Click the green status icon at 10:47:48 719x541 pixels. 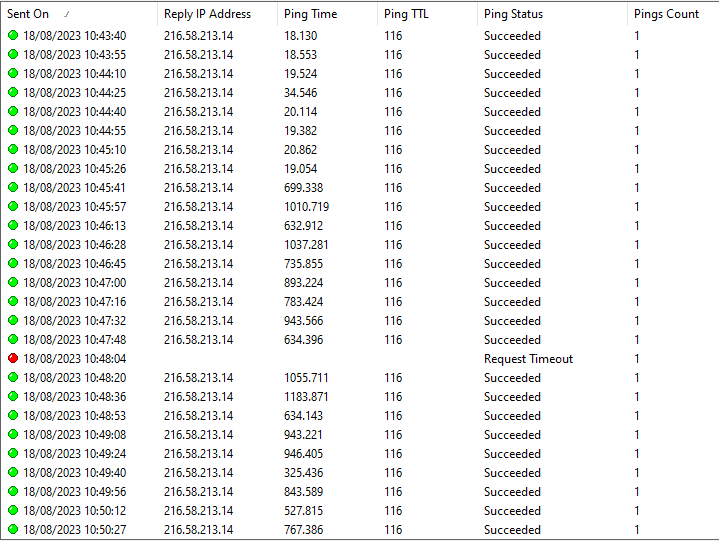[13, 340]
